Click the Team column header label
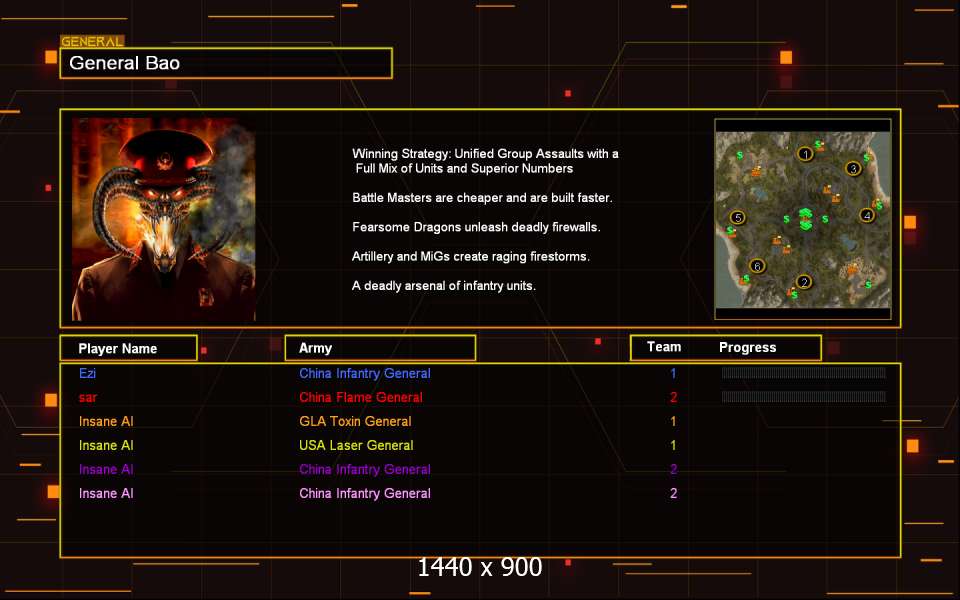 [664, 347]
